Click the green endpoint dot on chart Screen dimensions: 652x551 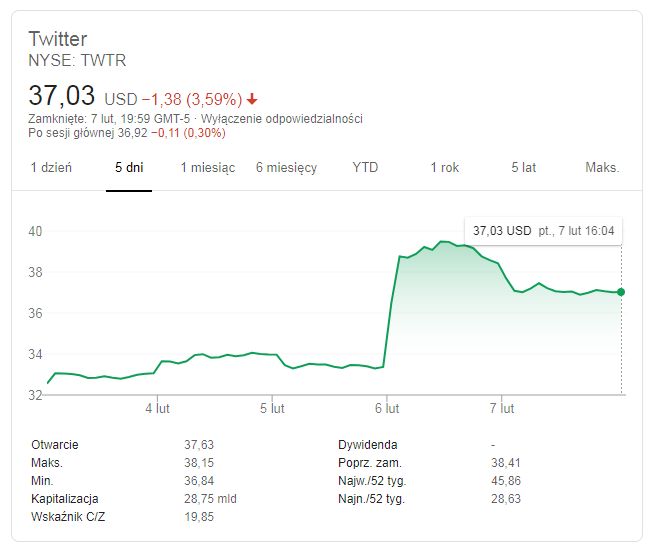click(621, 292)
